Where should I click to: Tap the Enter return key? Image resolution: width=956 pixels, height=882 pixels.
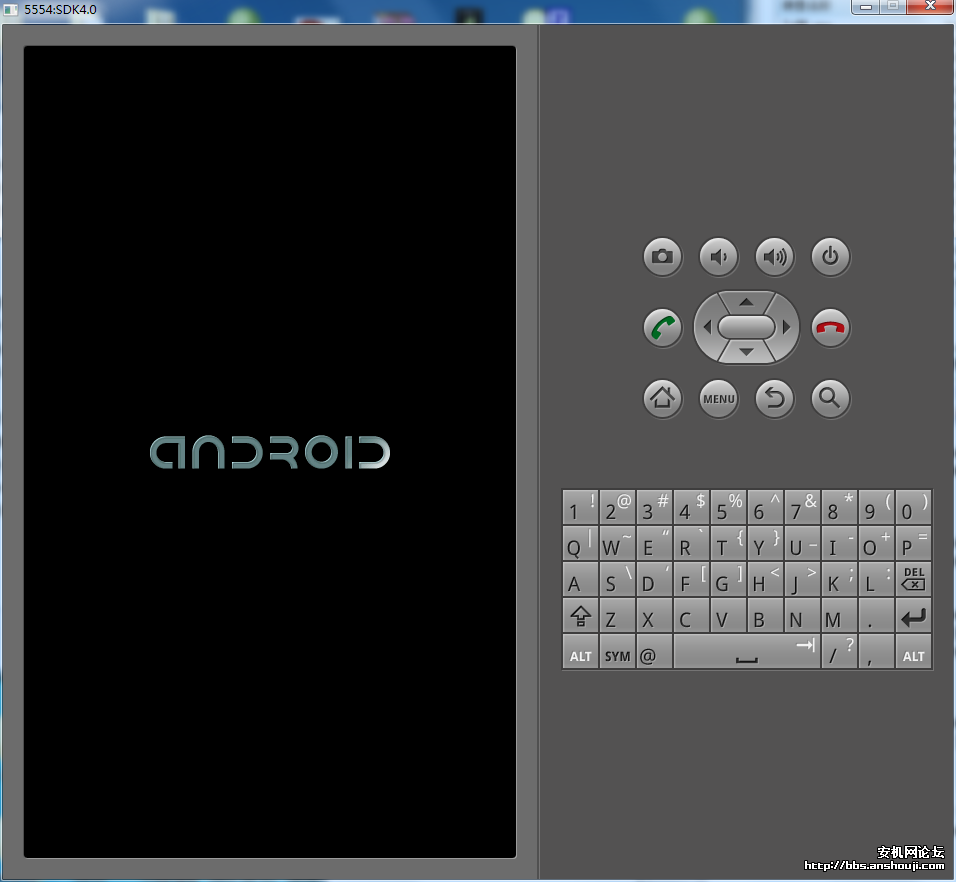click(x=913, y=616)
